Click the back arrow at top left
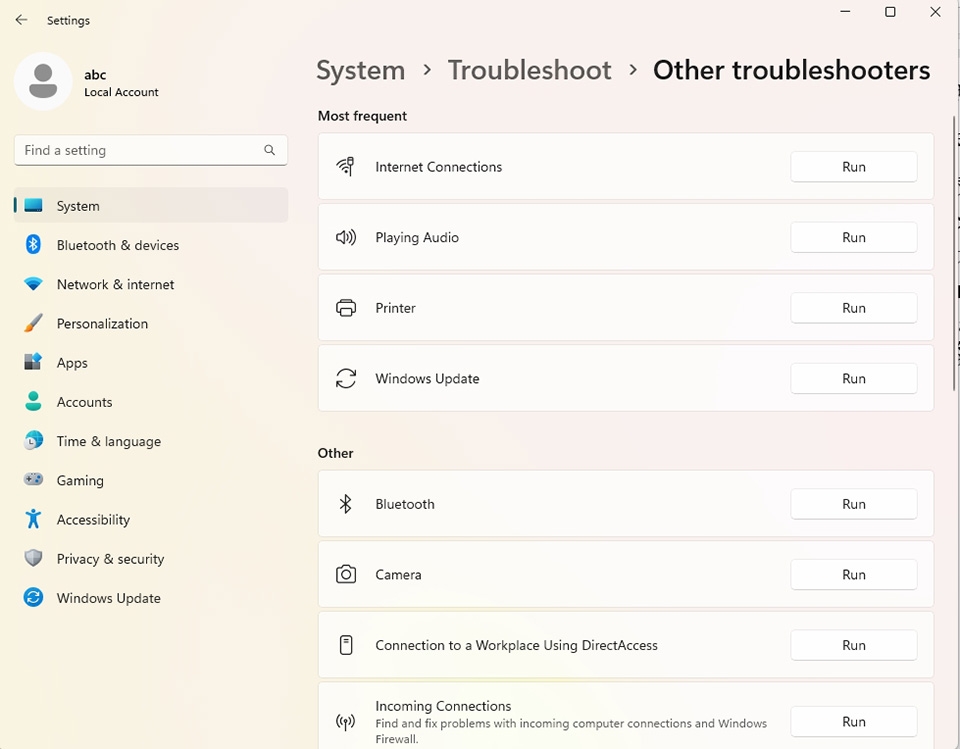 (21, 20)
